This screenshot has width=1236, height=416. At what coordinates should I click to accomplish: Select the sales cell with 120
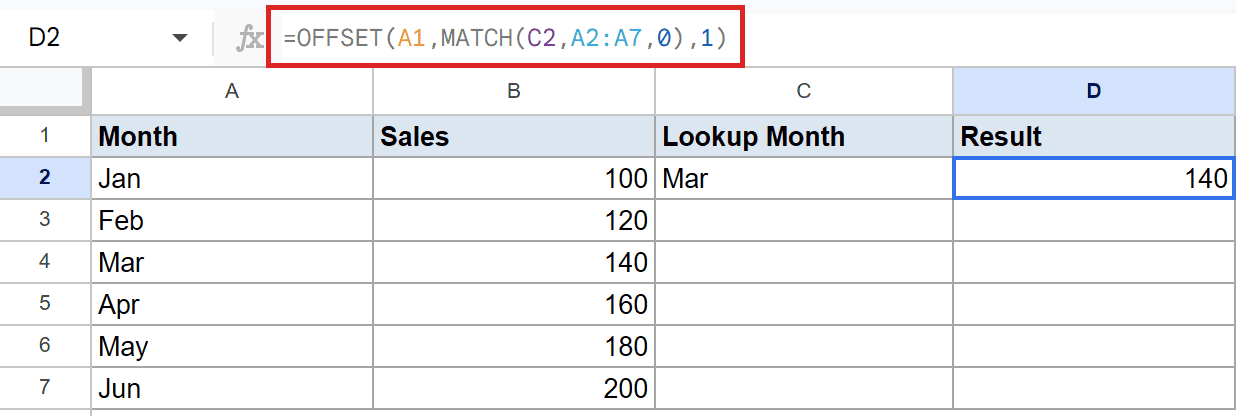[x=514, y=220]
